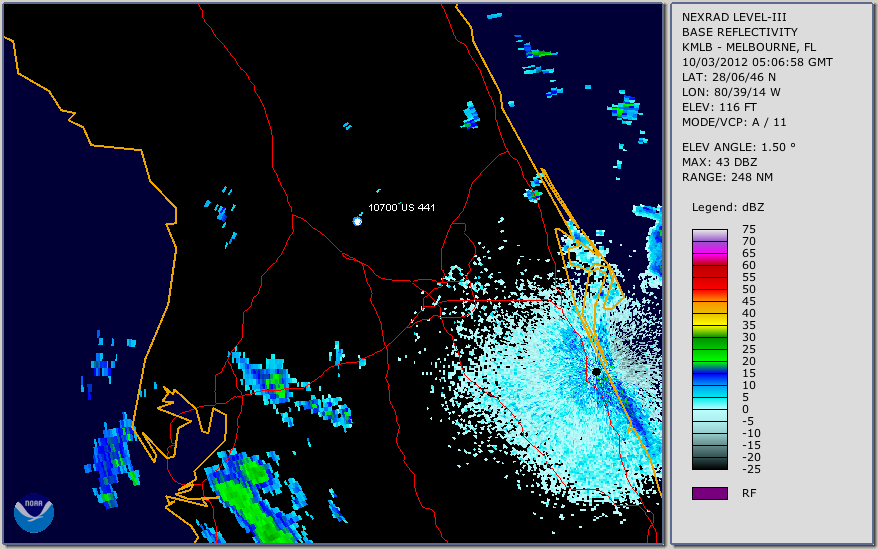Click the purple RF color swatch
Screen dimensions: 878x549
tap(709, 493)
